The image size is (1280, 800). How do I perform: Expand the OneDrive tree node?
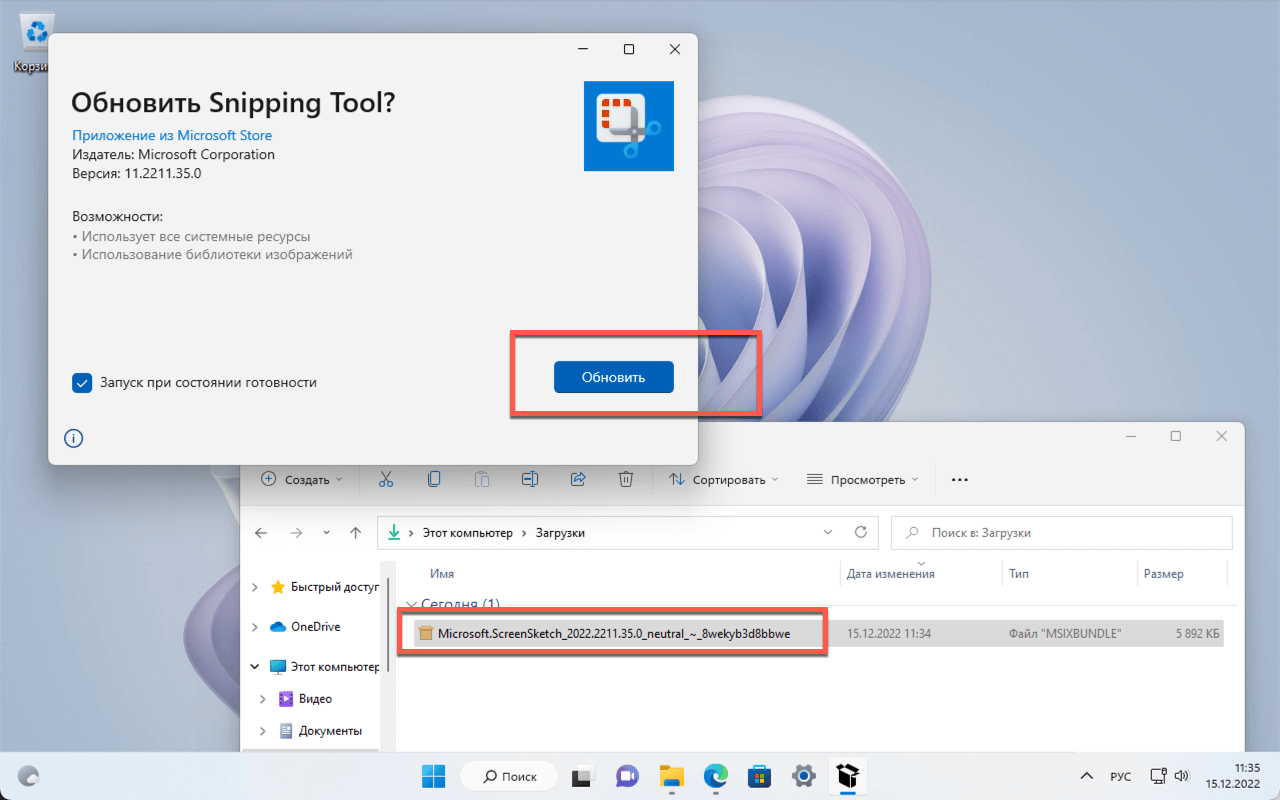coord(256,627)
